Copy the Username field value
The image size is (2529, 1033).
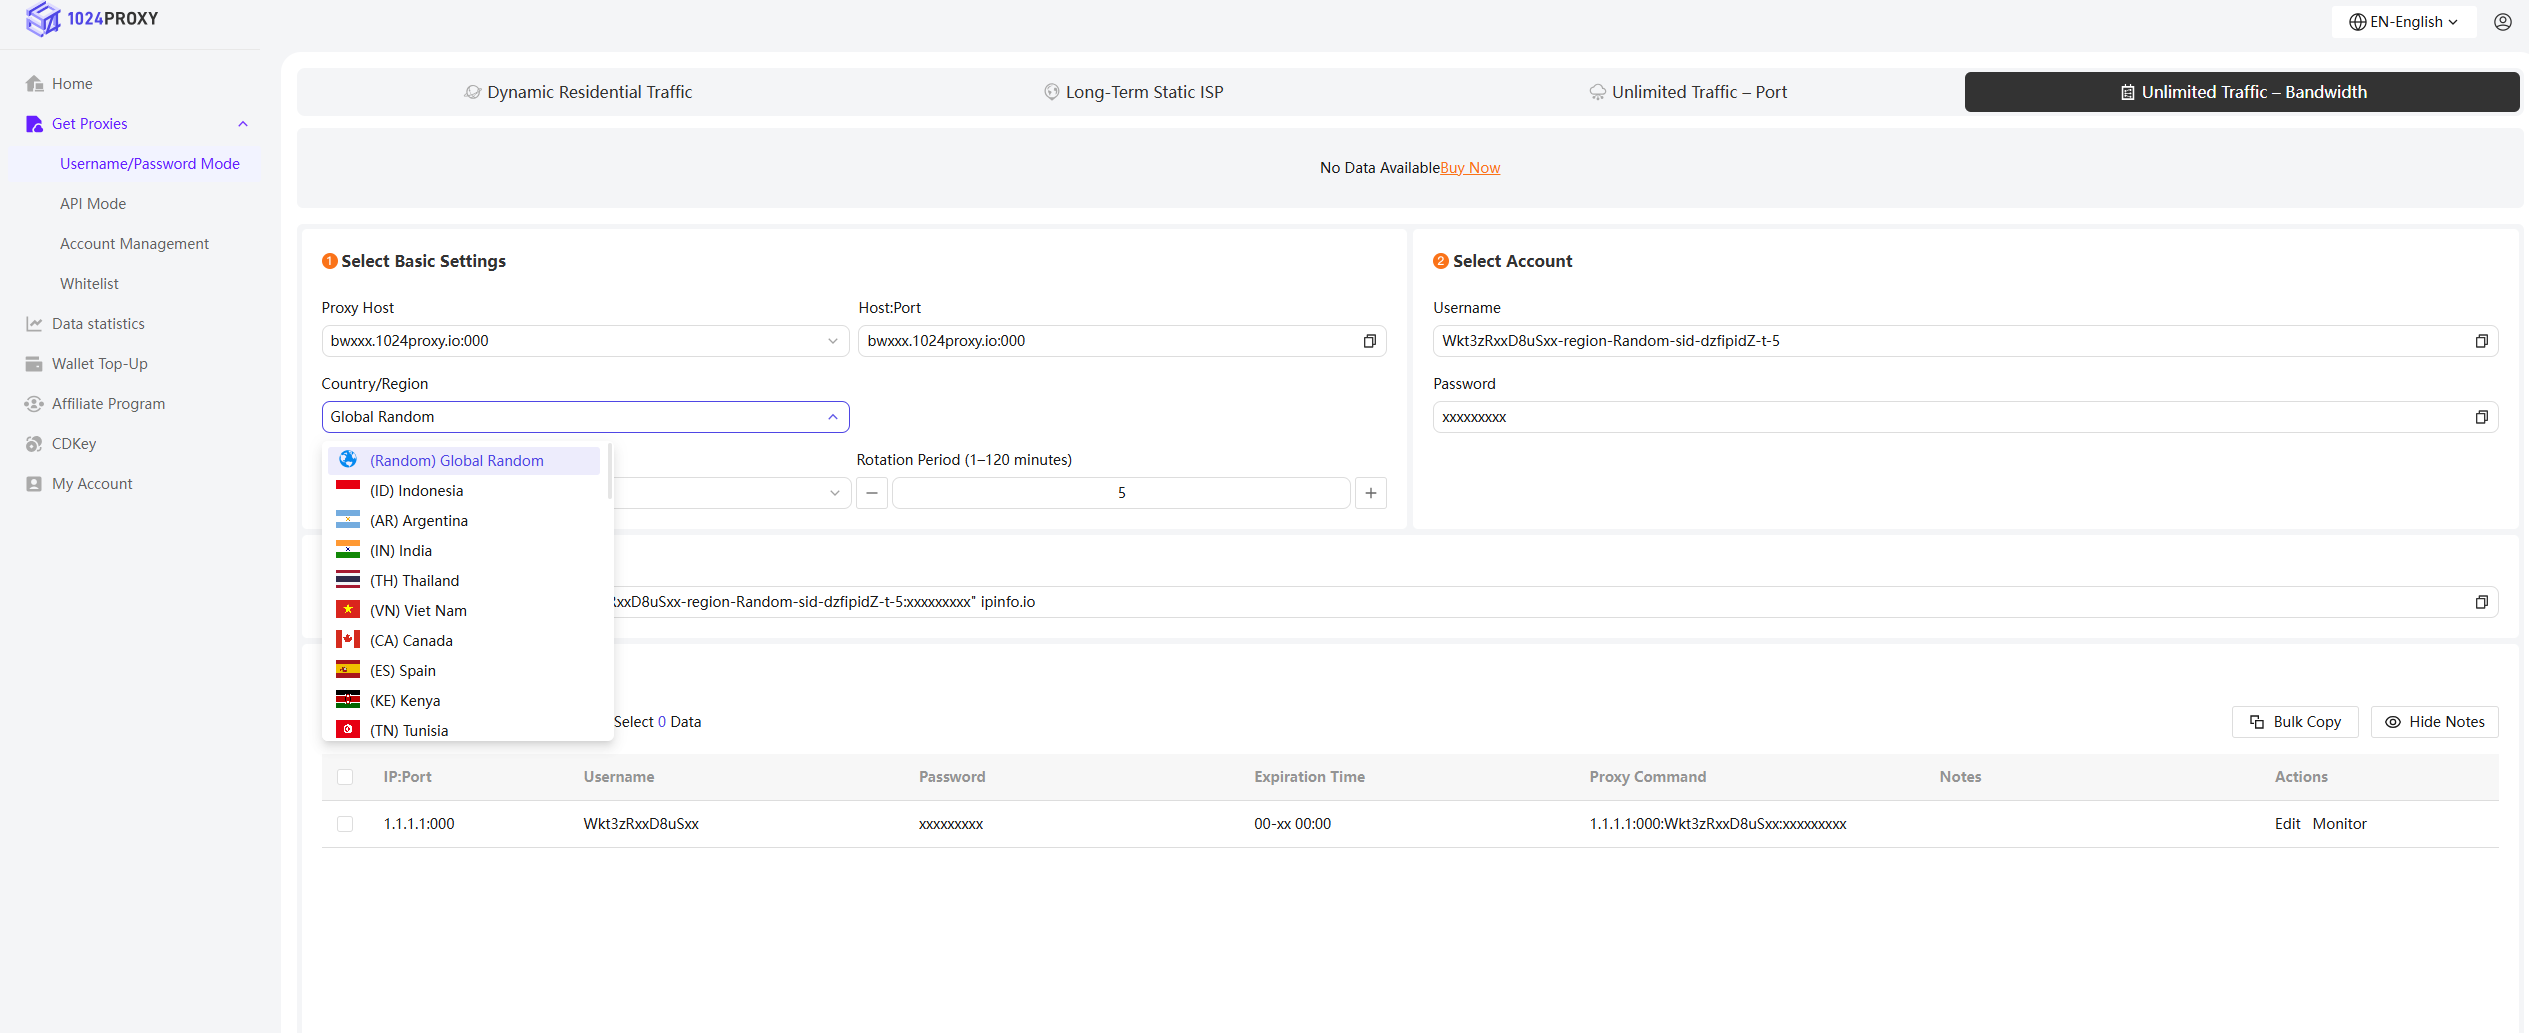coord(2480,341)
